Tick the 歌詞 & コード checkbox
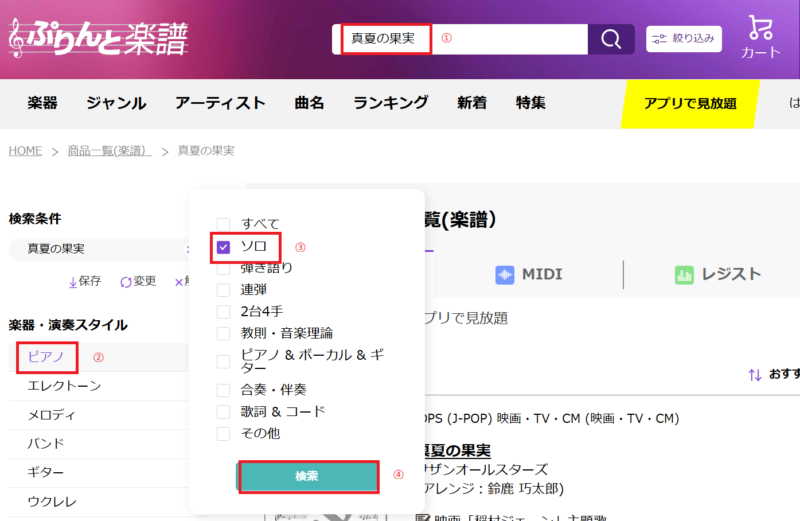800x521 pixels. [x=224, y=411]
